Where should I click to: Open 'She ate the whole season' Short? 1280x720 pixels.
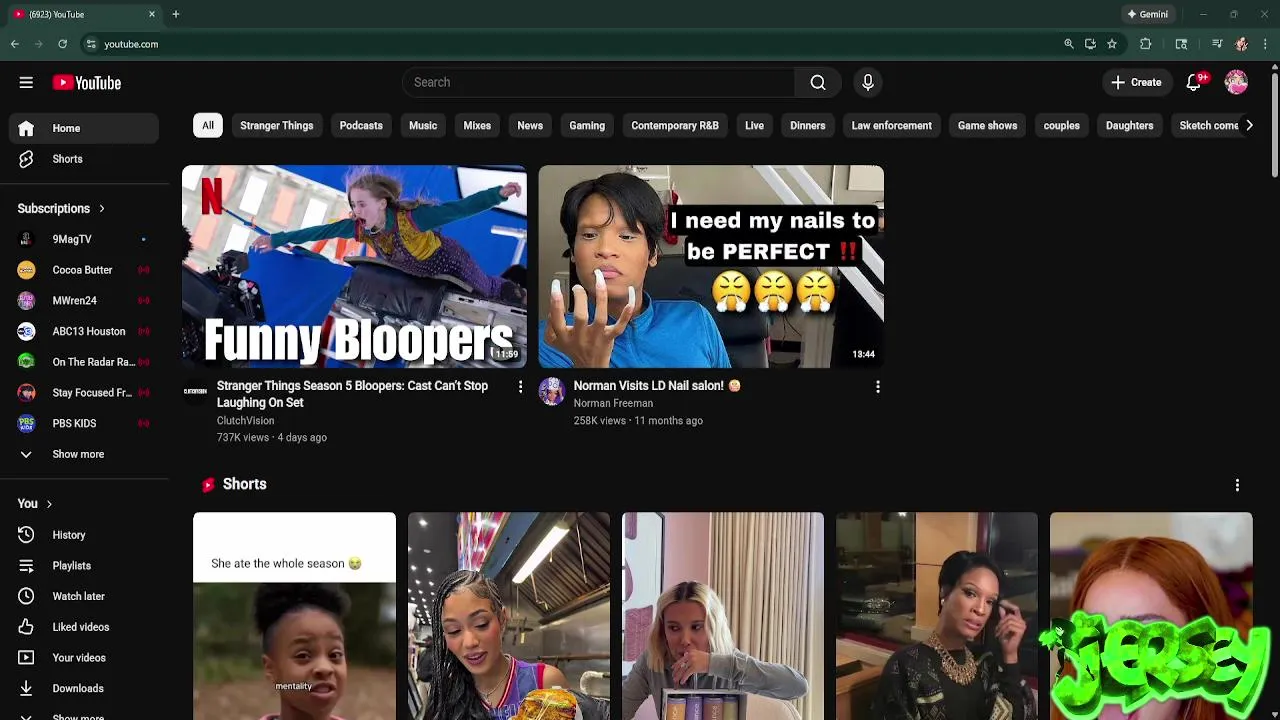coord(294,616)
